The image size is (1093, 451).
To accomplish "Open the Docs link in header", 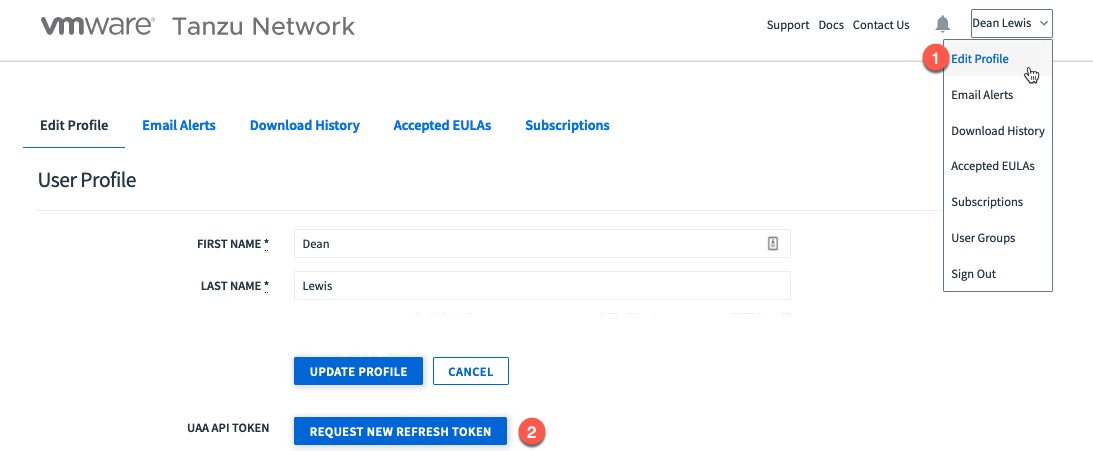I will [x=831, y=25].
